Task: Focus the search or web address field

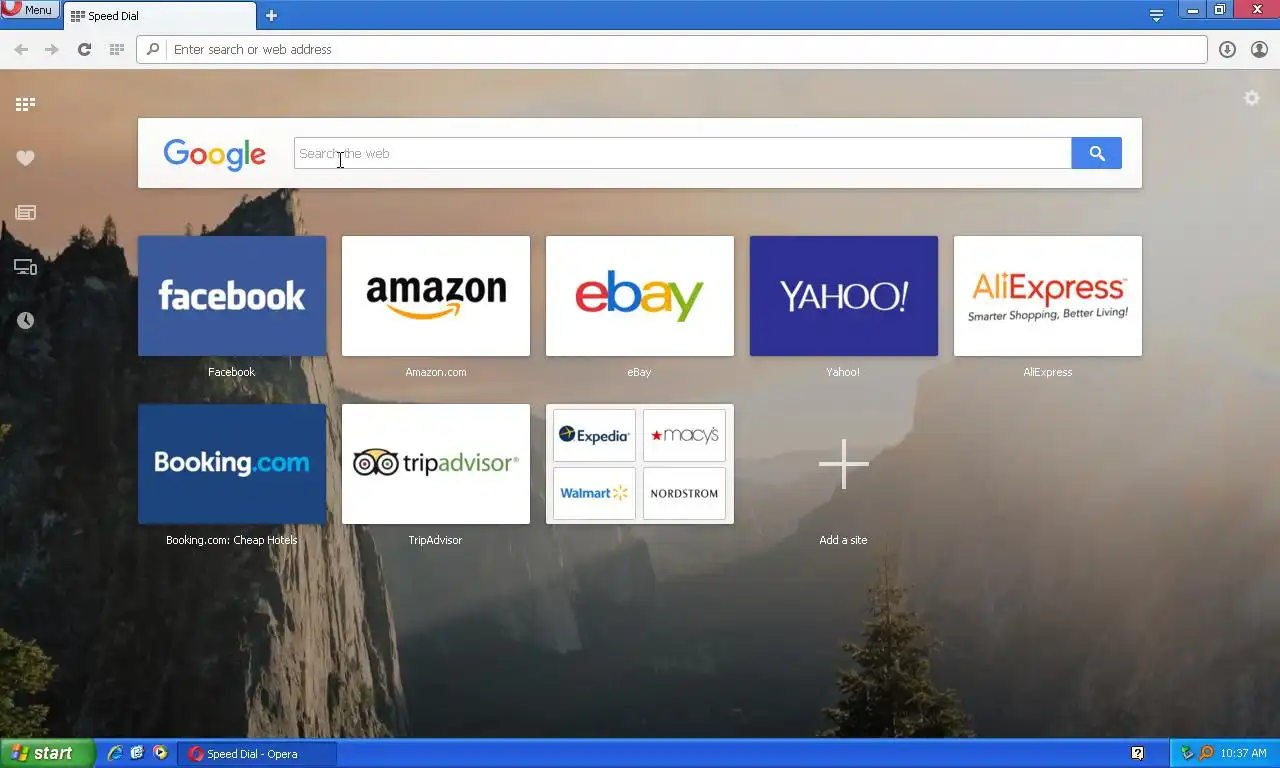Action: [672, 49]
